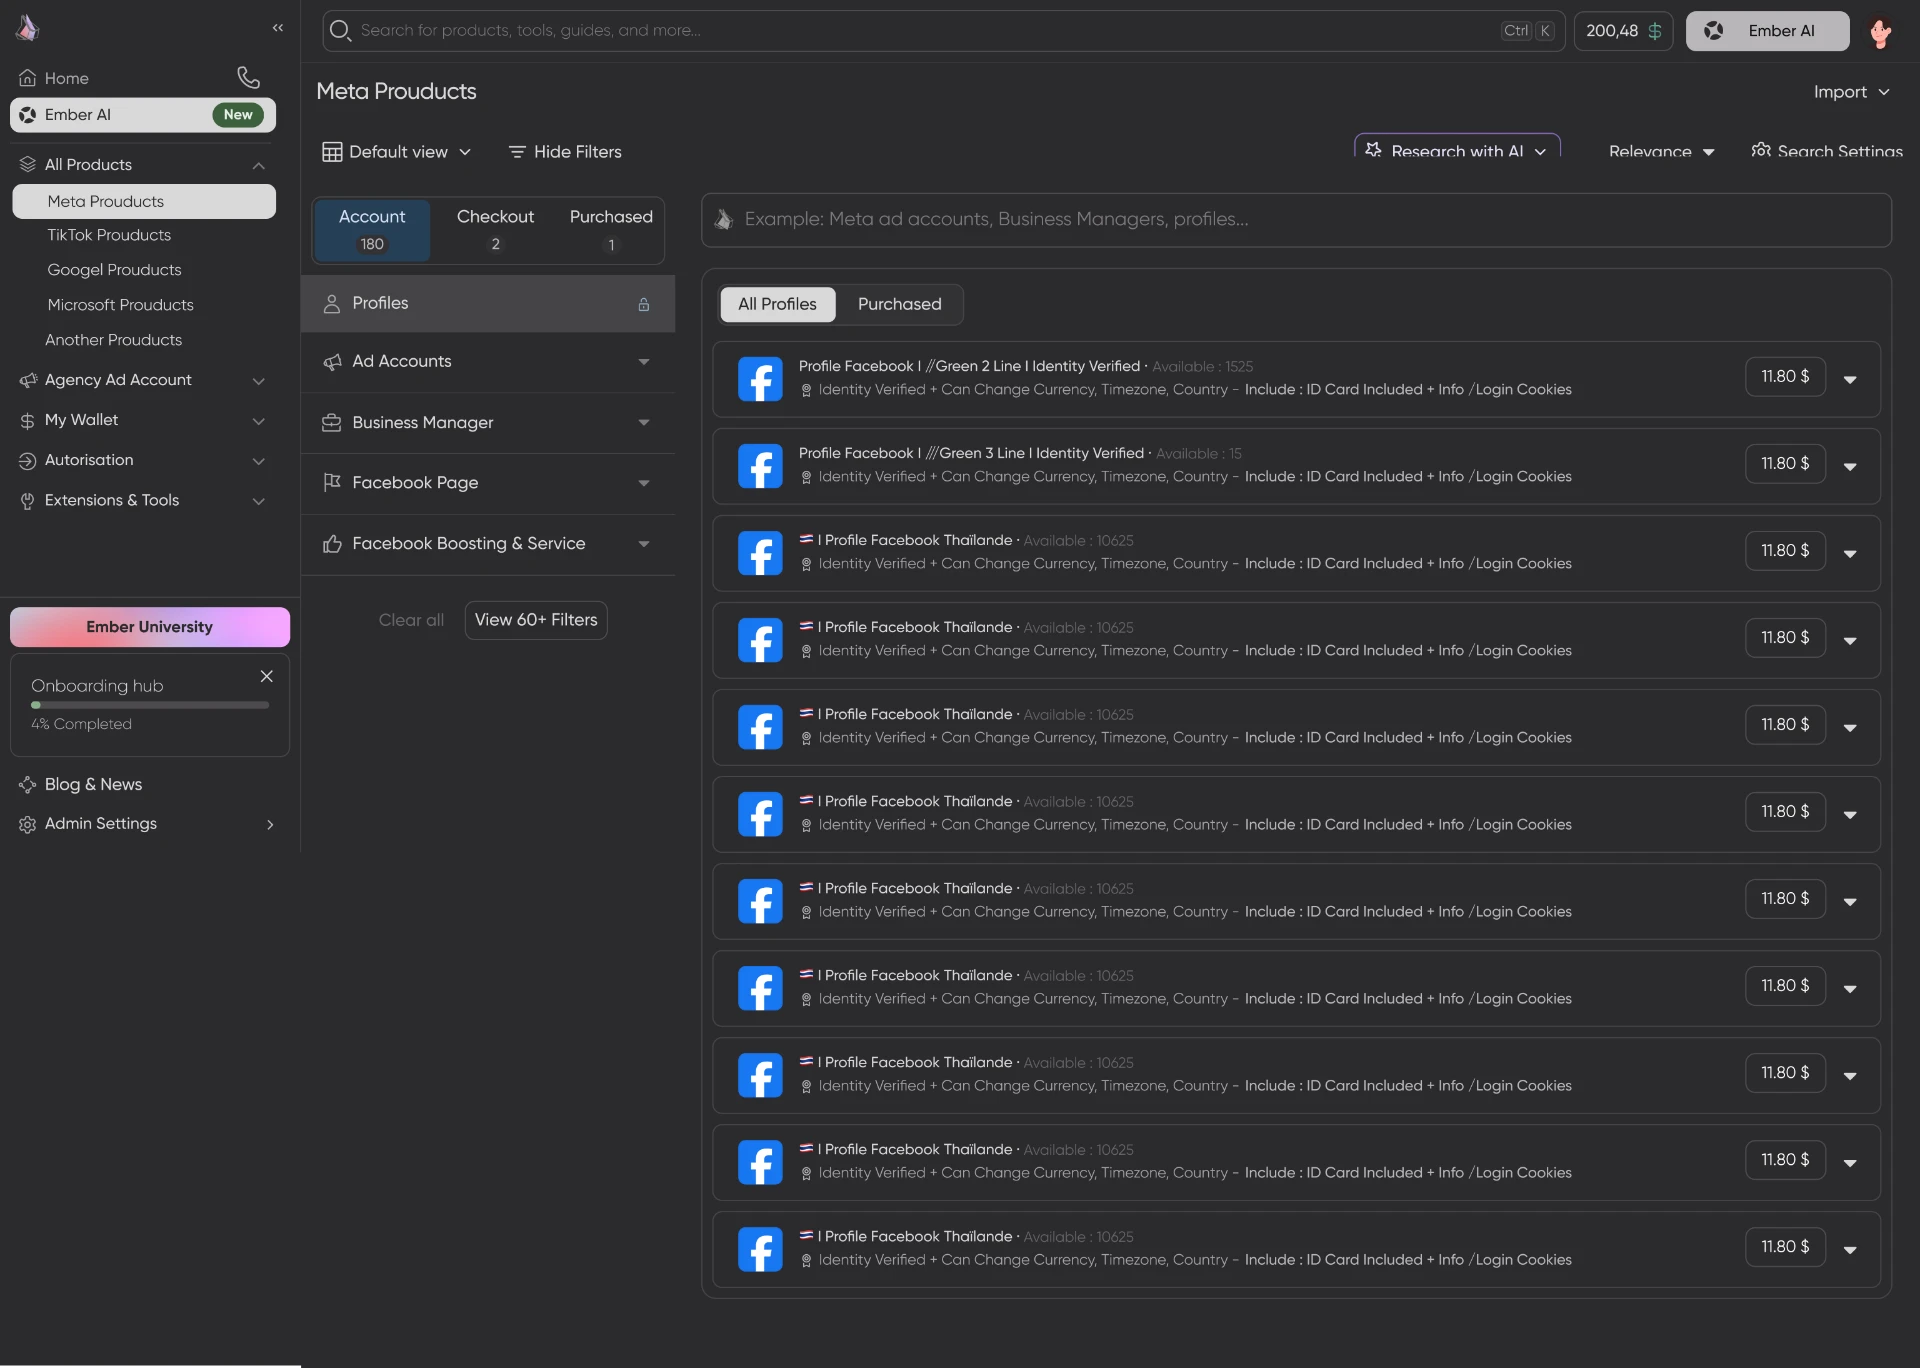Open the user avatar in top bar
Image resolution: width=1920 pixels, height=1368 pixels.
pyautogui.click(x=1880, y=32)
